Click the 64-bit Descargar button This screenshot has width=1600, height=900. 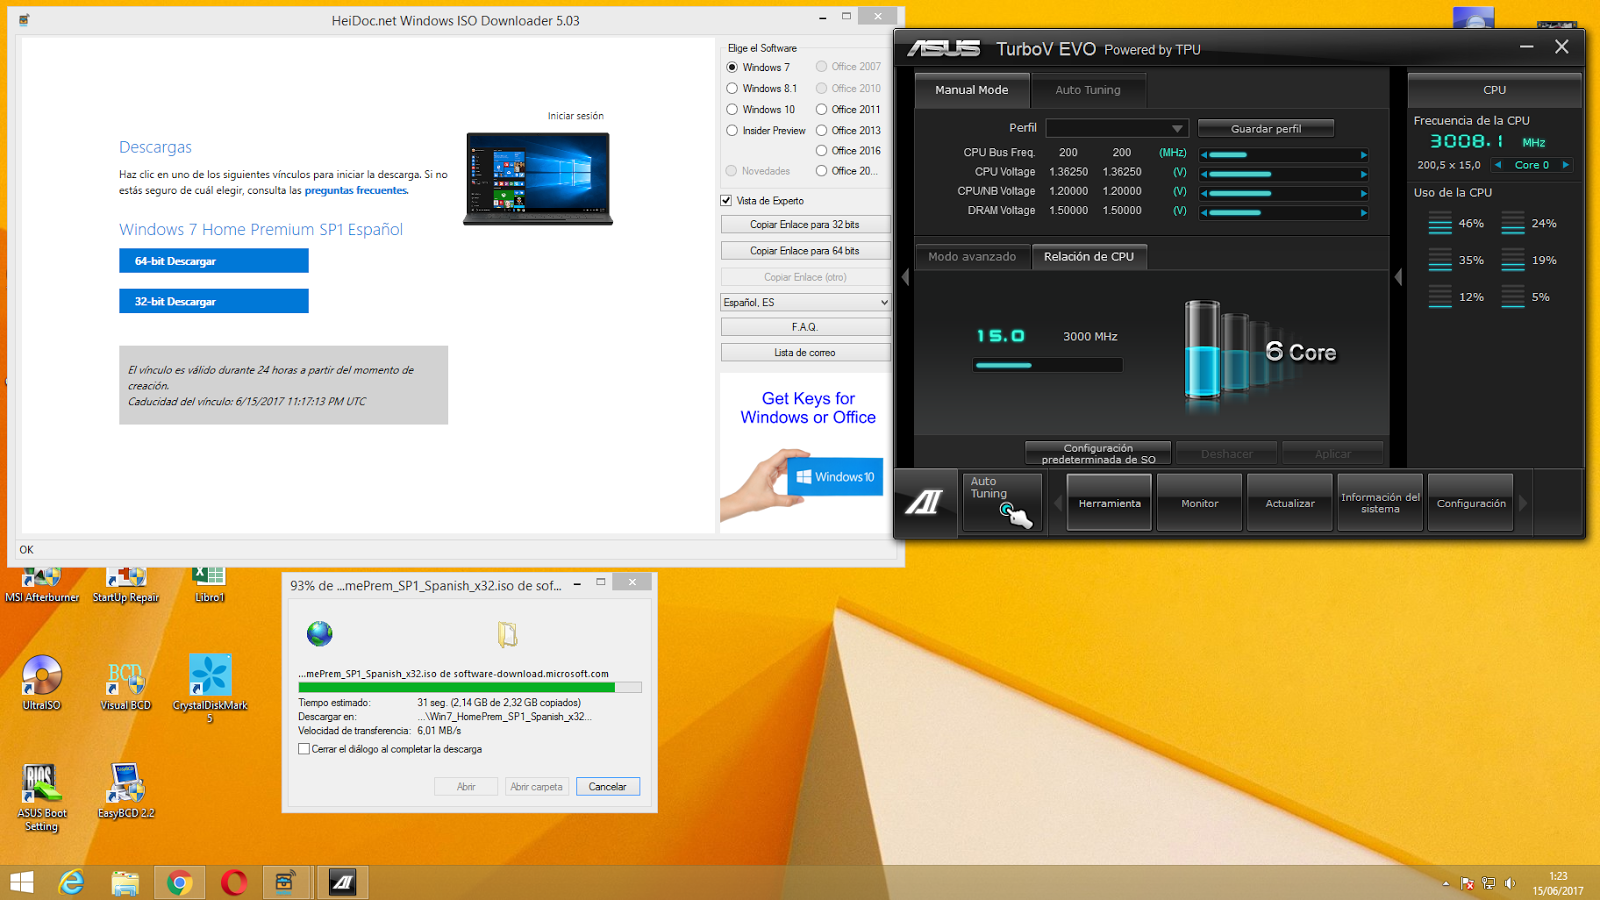(x=214, y=261)
